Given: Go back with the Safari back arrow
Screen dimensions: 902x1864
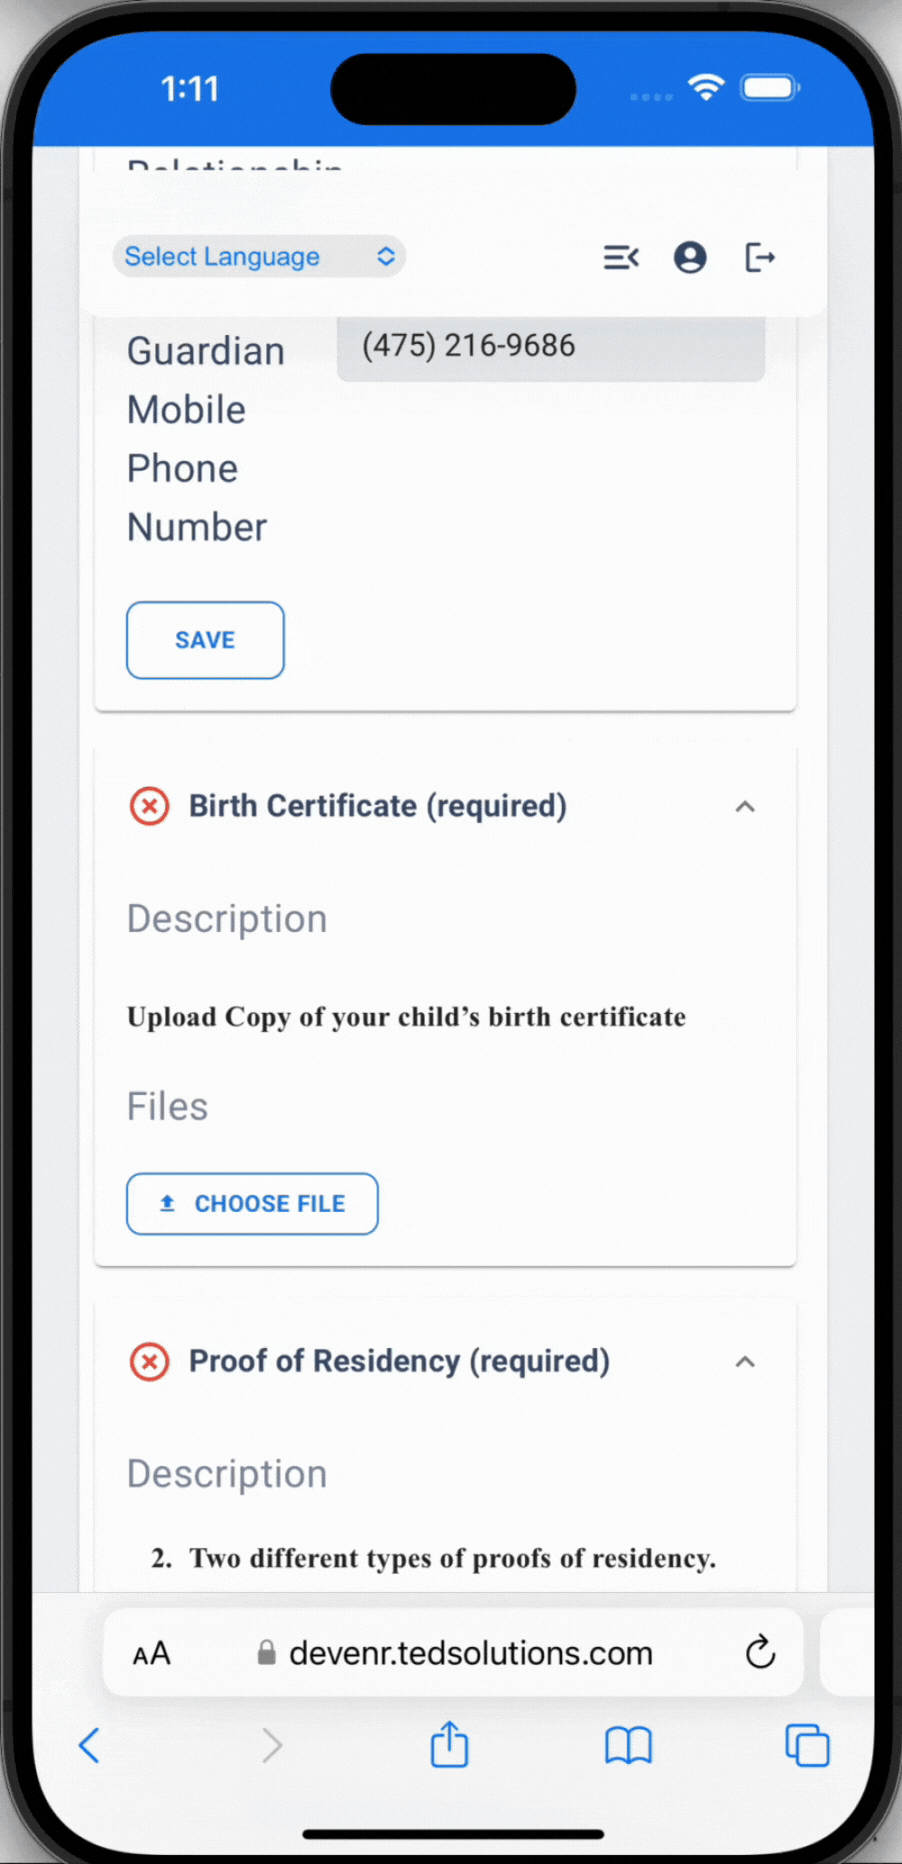Looking at the screenshot, I should point(89,1746).
